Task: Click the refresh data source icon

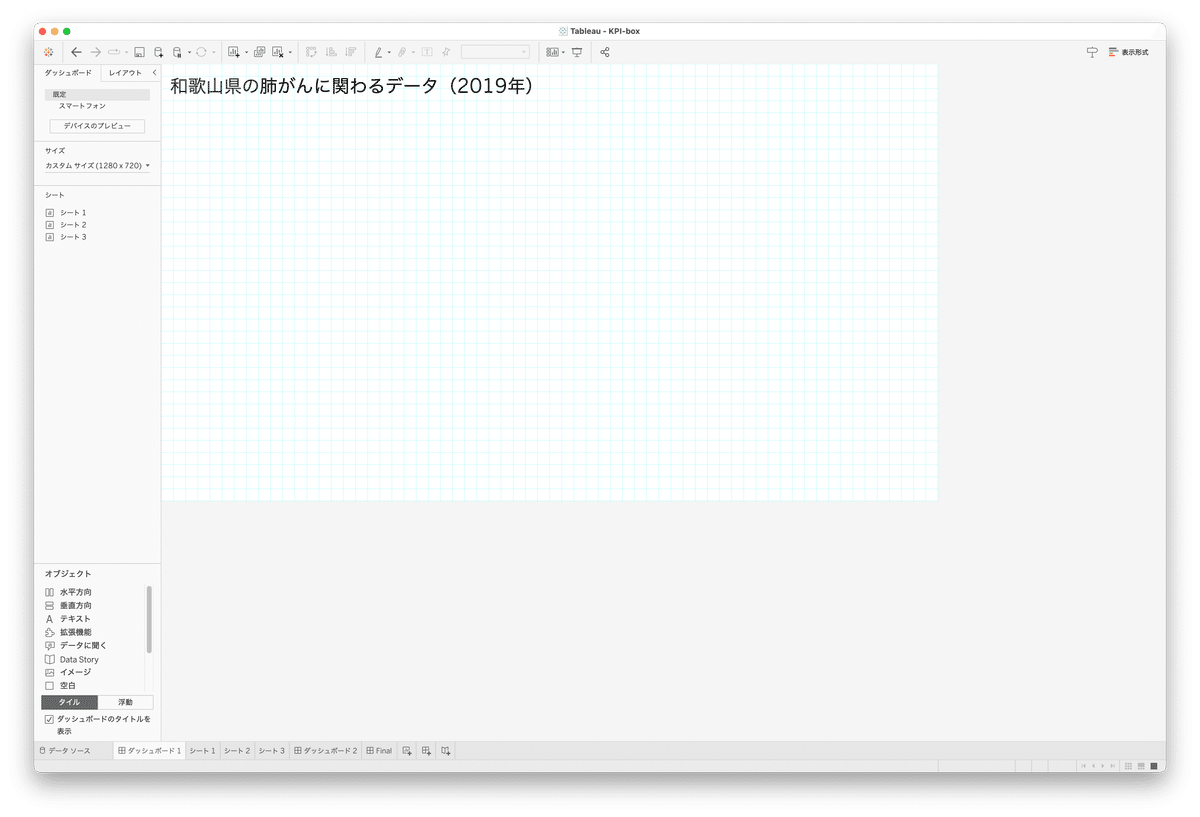Action: pyautogui.click(x=201, y=52)
